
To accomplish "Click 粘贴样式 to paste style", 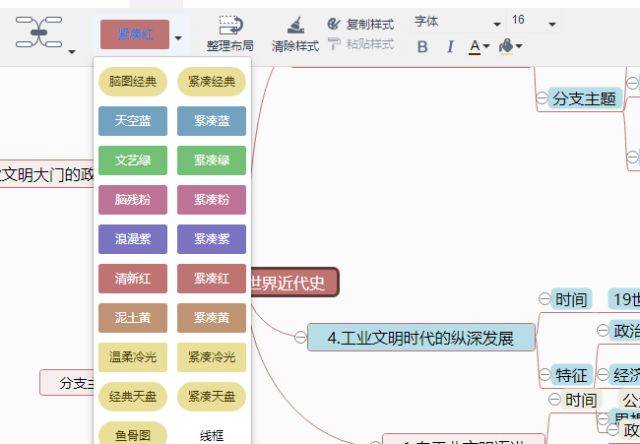I will [361, 44].
